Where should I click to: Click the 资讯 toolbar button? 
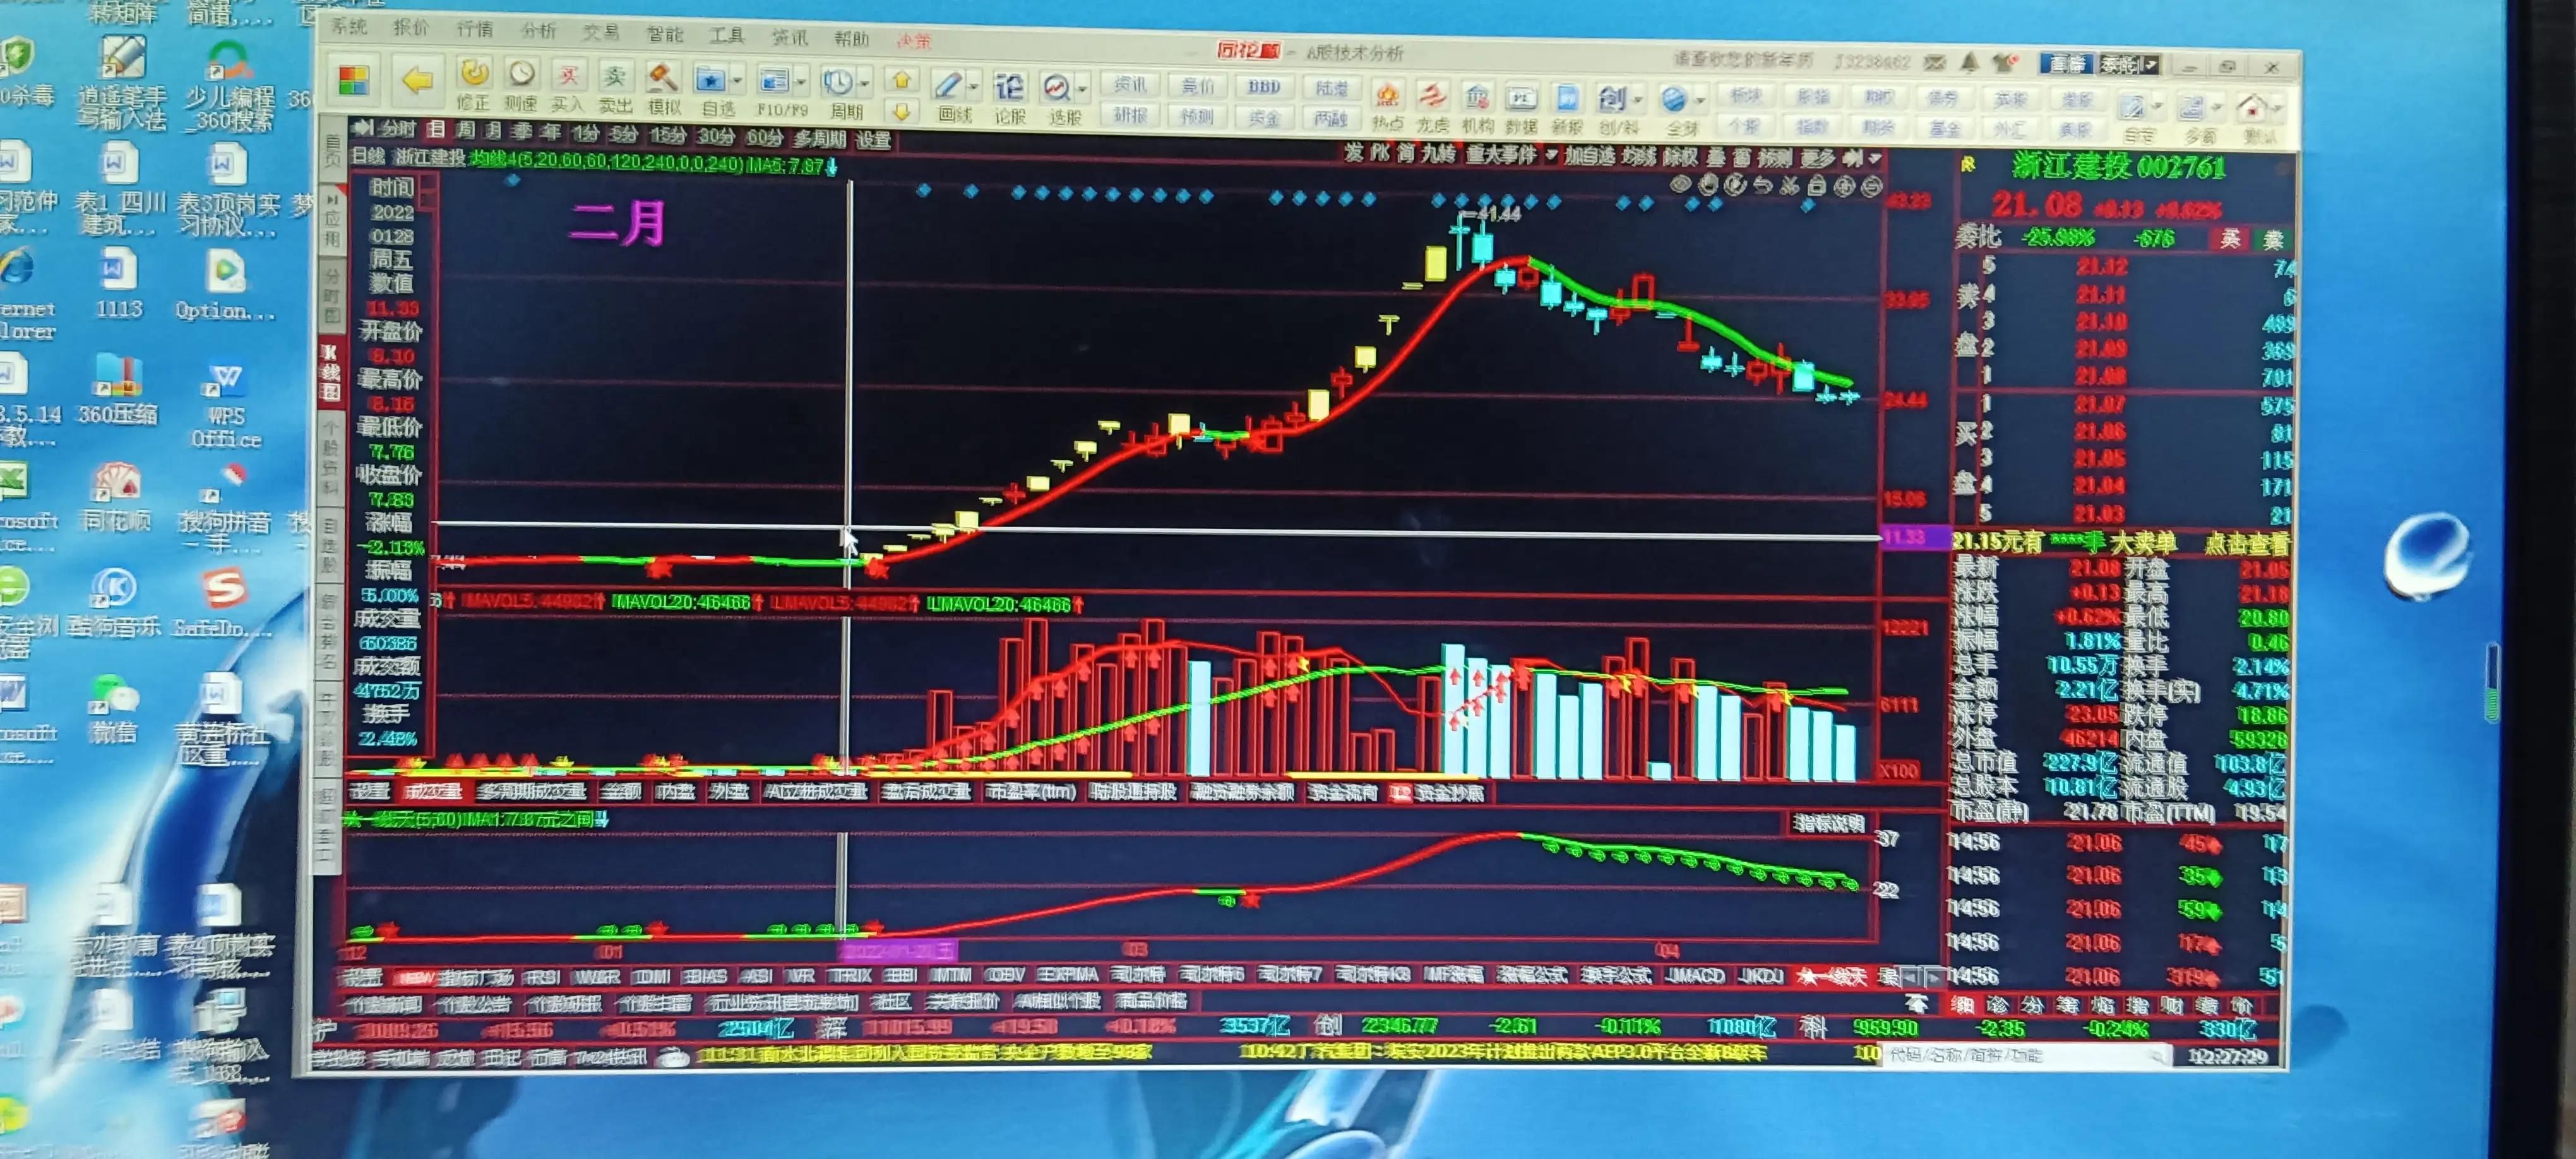pyautogui.click(x=1130, y=84)
